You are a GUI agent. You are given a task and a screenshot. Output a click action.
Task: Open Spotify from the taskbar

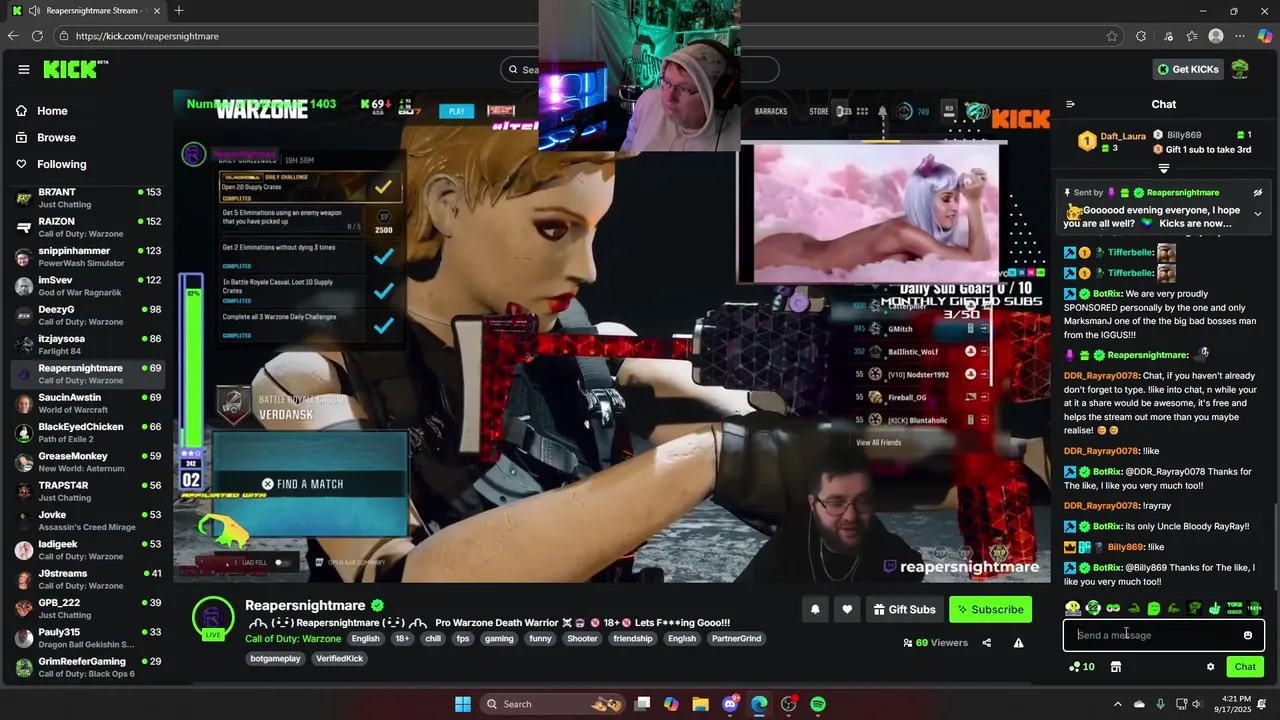pos(818,704)
